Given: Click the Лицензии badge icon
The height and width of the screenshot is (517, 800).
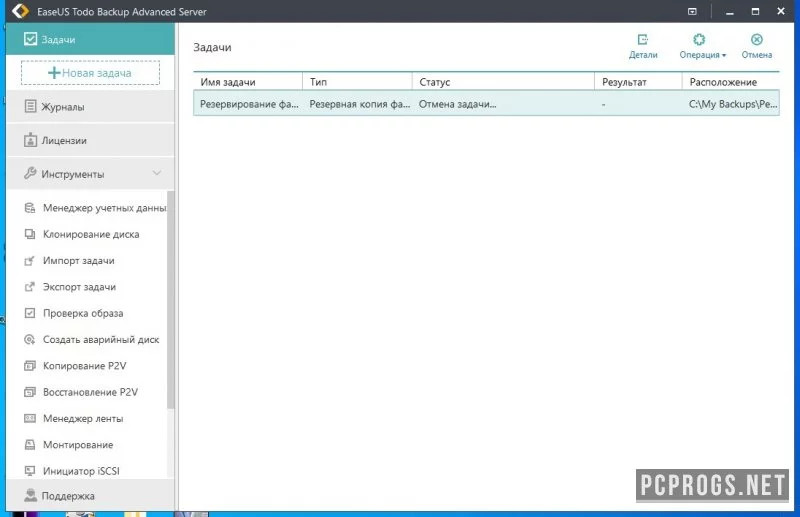Looking at the screenshot, I should (31, 140).
